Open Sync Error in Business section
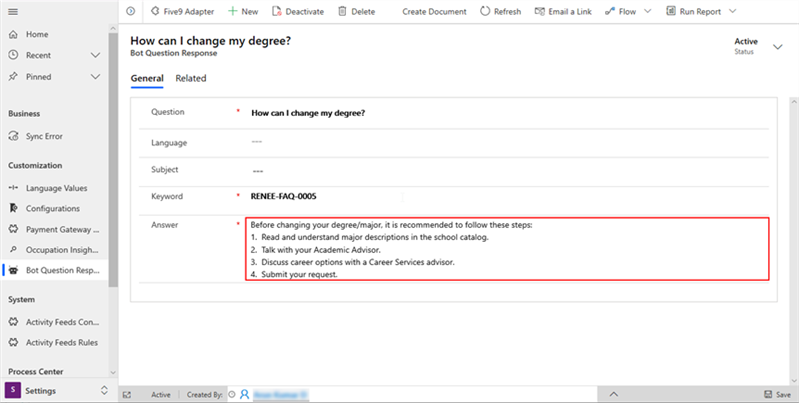The image size is (799, 403). tap(44, 136)
